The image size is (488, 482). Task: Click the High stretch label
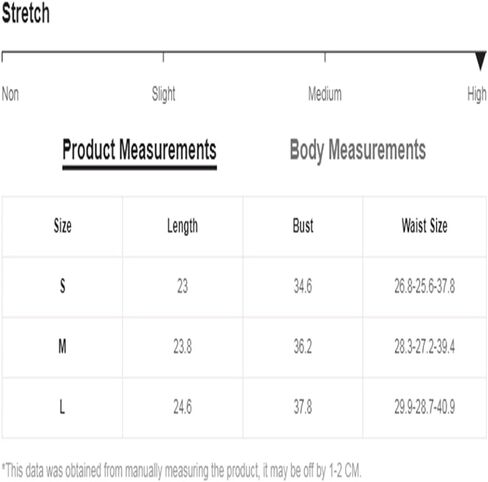coord(477,95)
